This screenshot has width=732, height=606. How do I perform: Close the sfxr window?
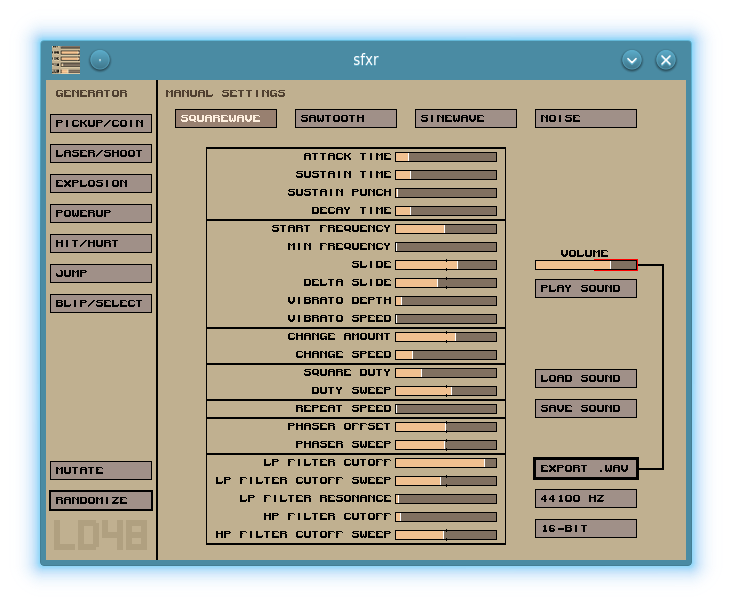[666, 60]
